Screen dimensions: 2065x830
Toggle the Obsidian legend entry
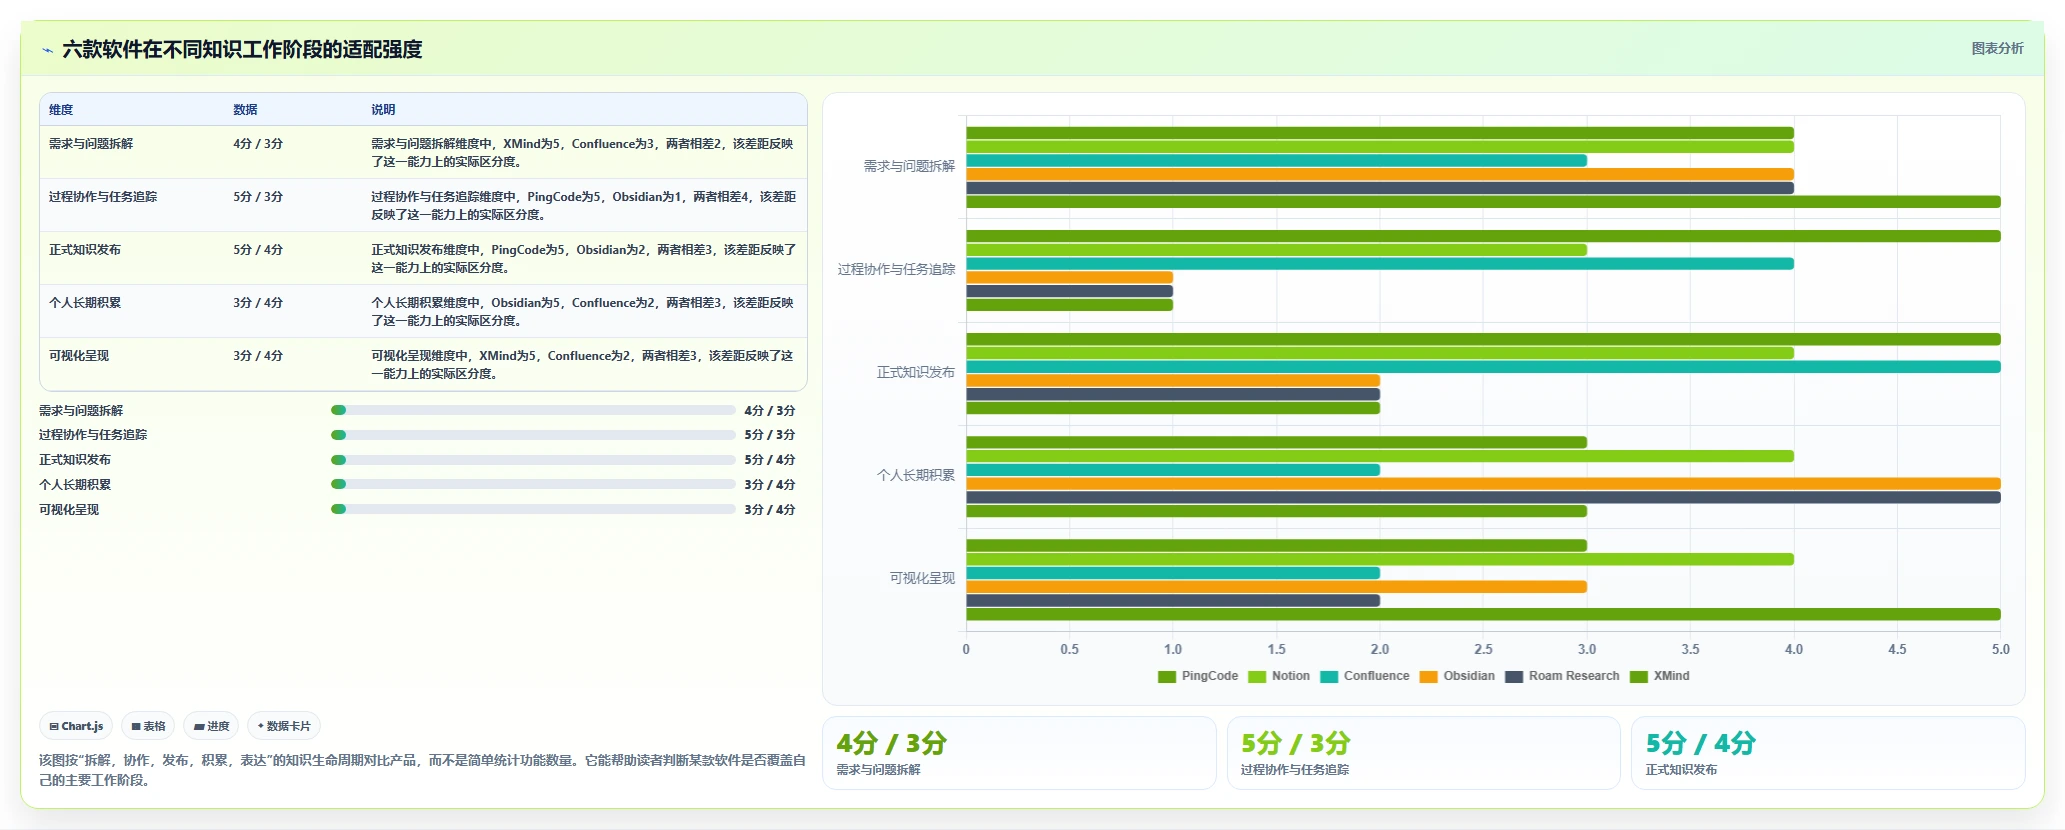point(1457,676)
